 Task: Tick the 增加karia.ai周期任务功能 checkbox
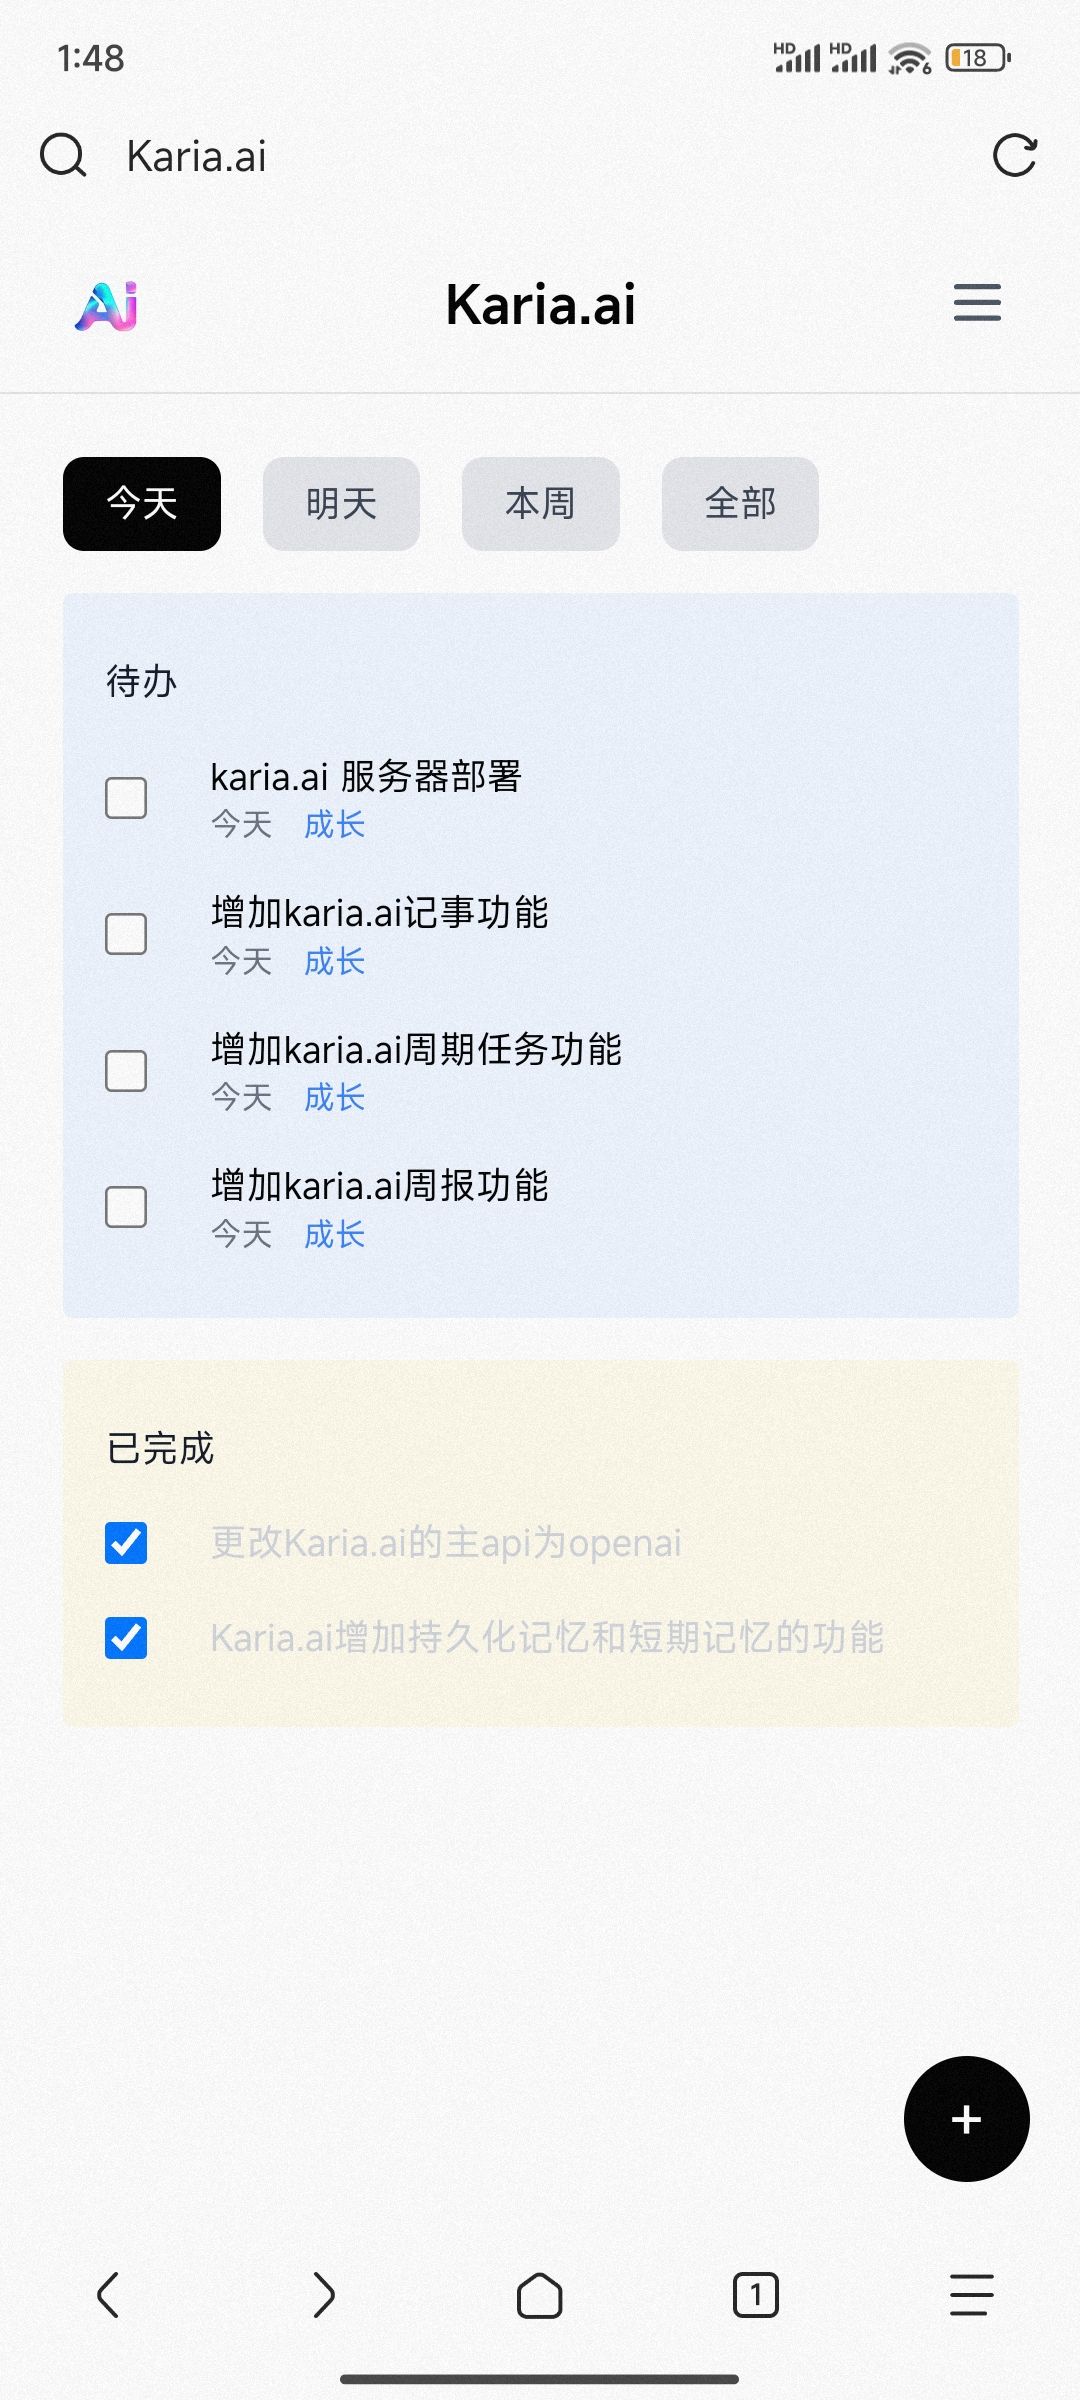126,1071
